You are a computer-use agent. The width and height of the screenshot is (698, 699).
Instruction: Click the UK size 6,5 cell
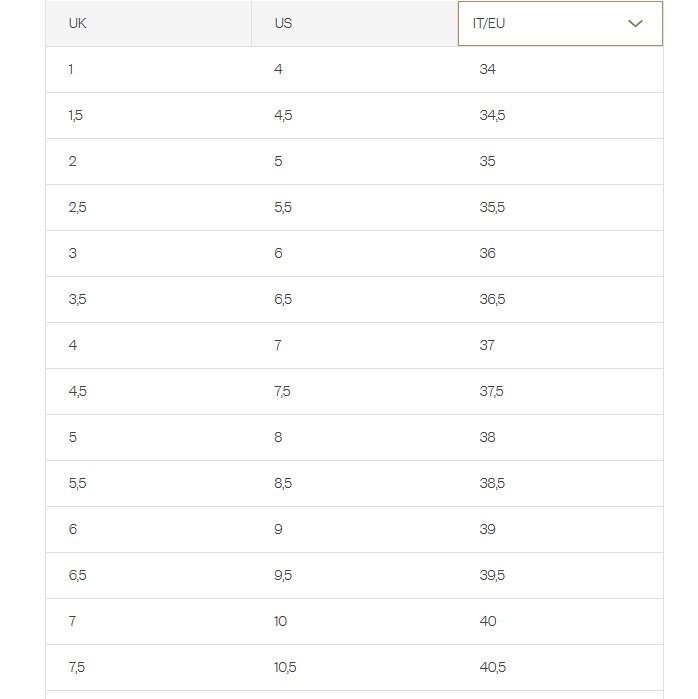pos(148,576)
